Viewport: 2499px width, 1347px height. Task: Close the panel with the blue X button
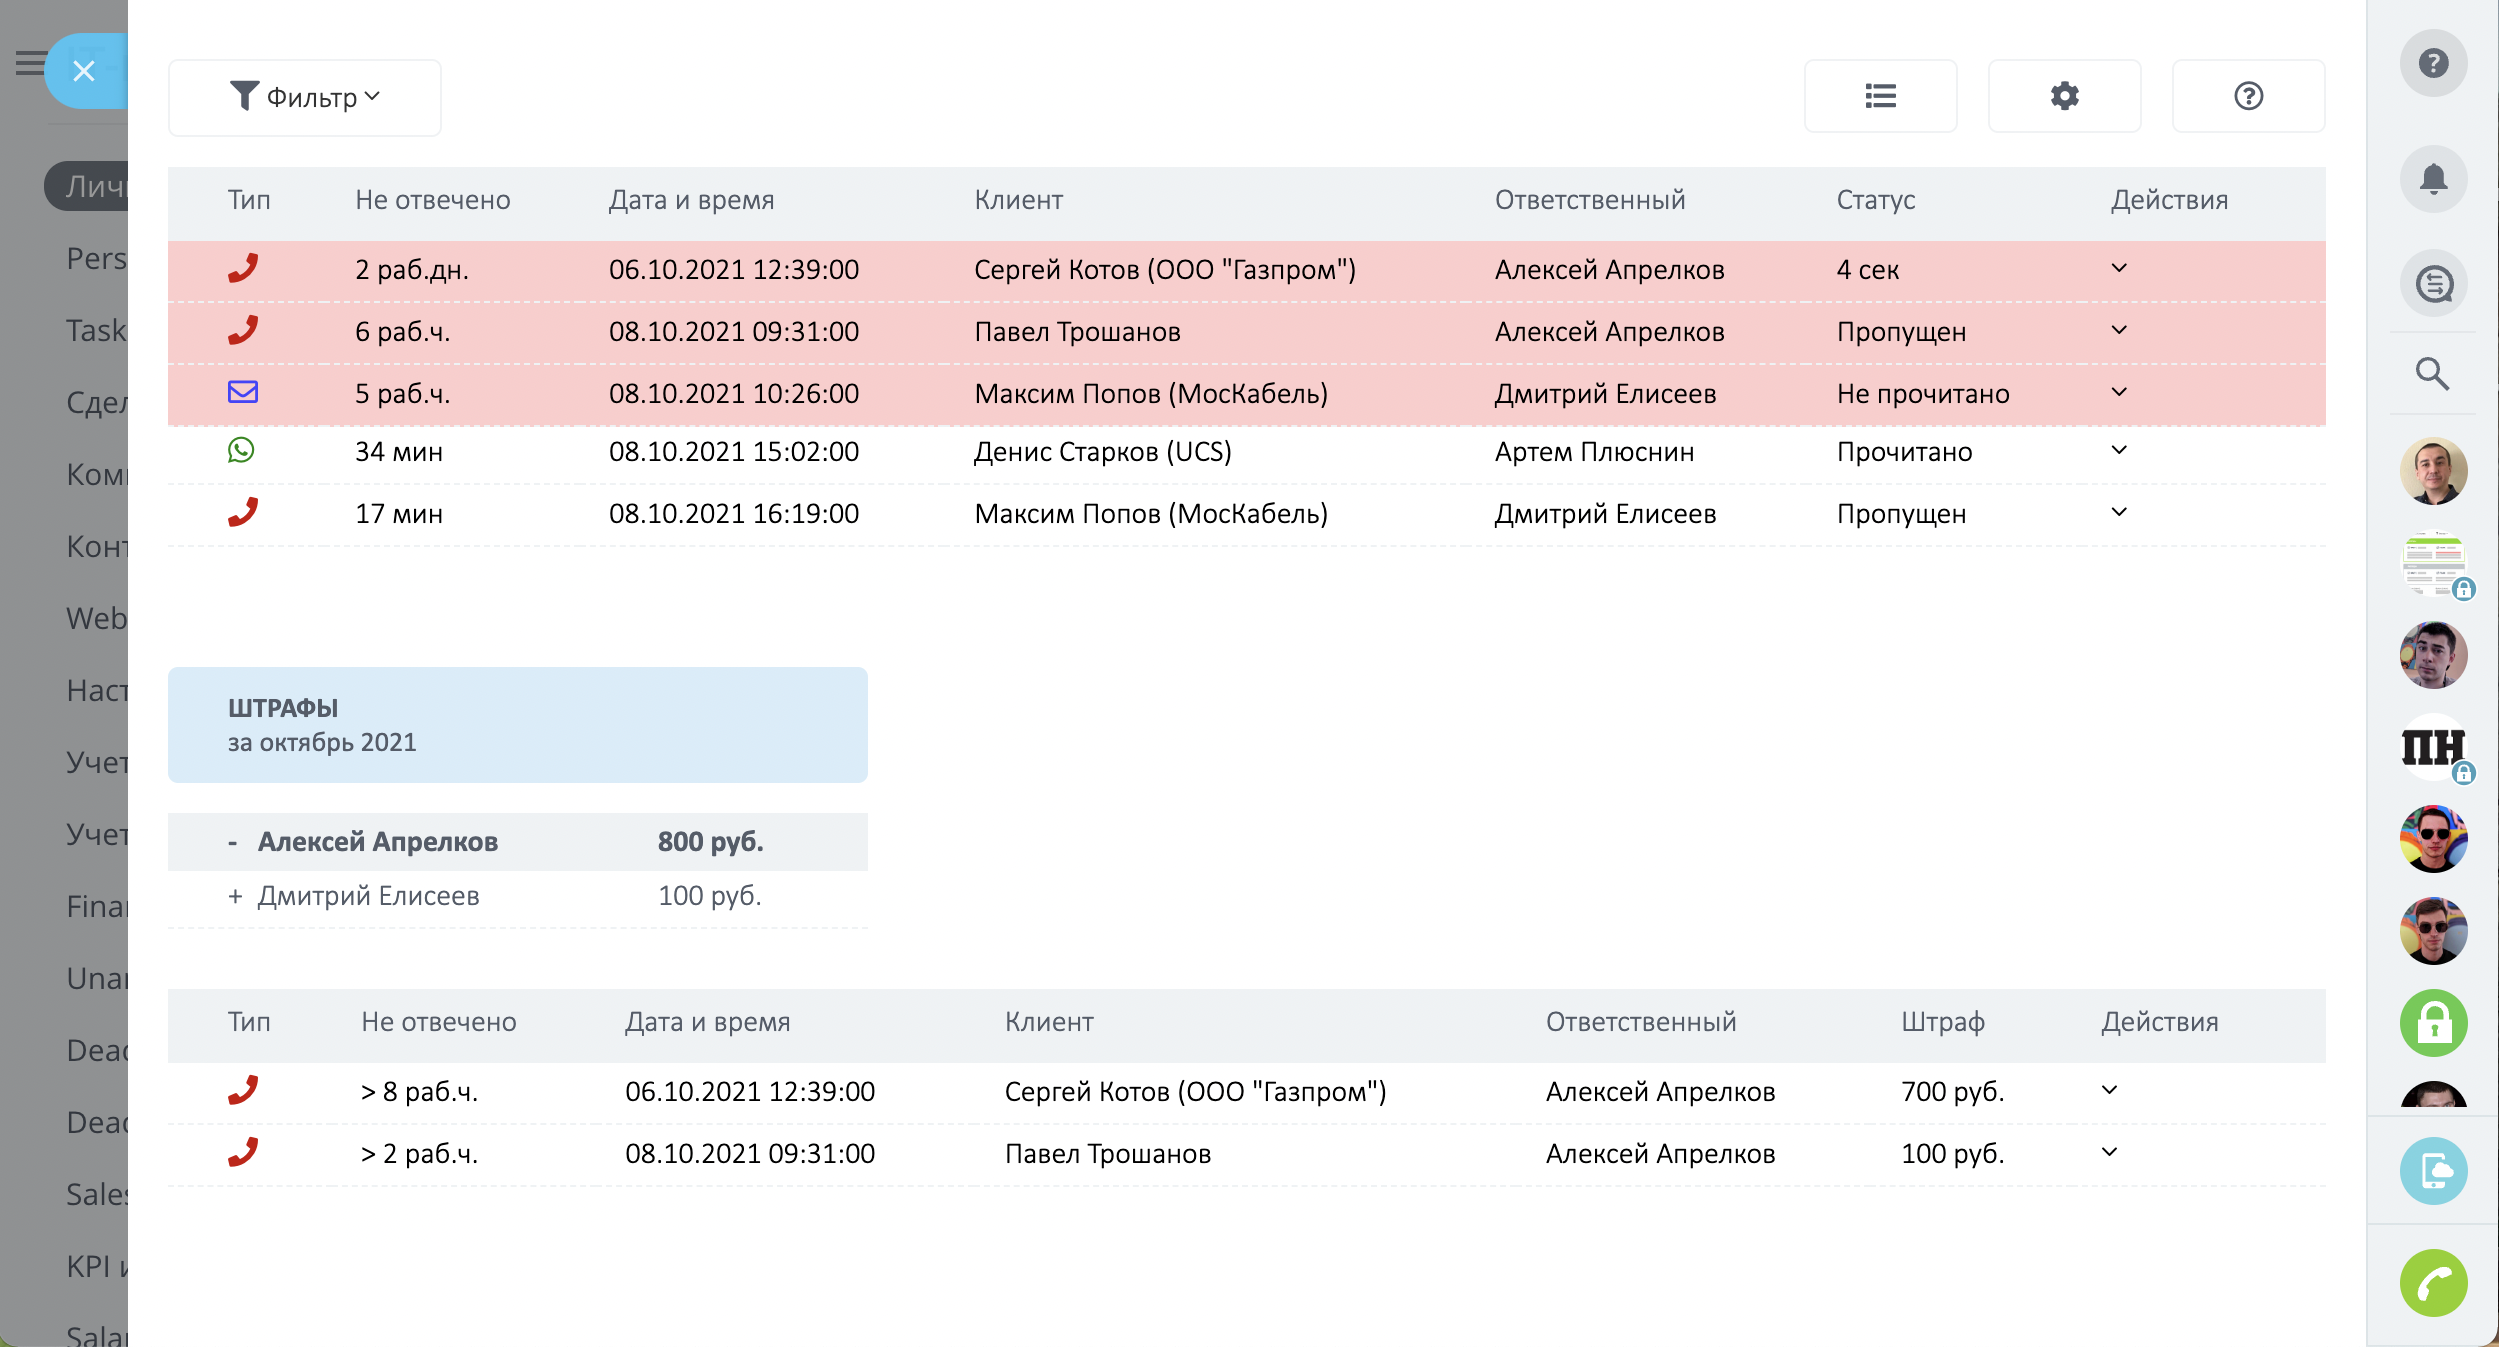coord(84,71)
